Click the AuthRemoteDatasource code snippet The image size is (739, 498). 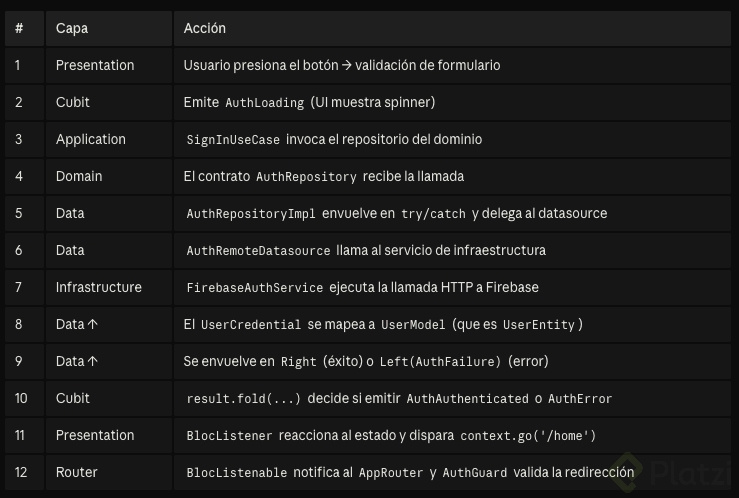coord(258,251)
